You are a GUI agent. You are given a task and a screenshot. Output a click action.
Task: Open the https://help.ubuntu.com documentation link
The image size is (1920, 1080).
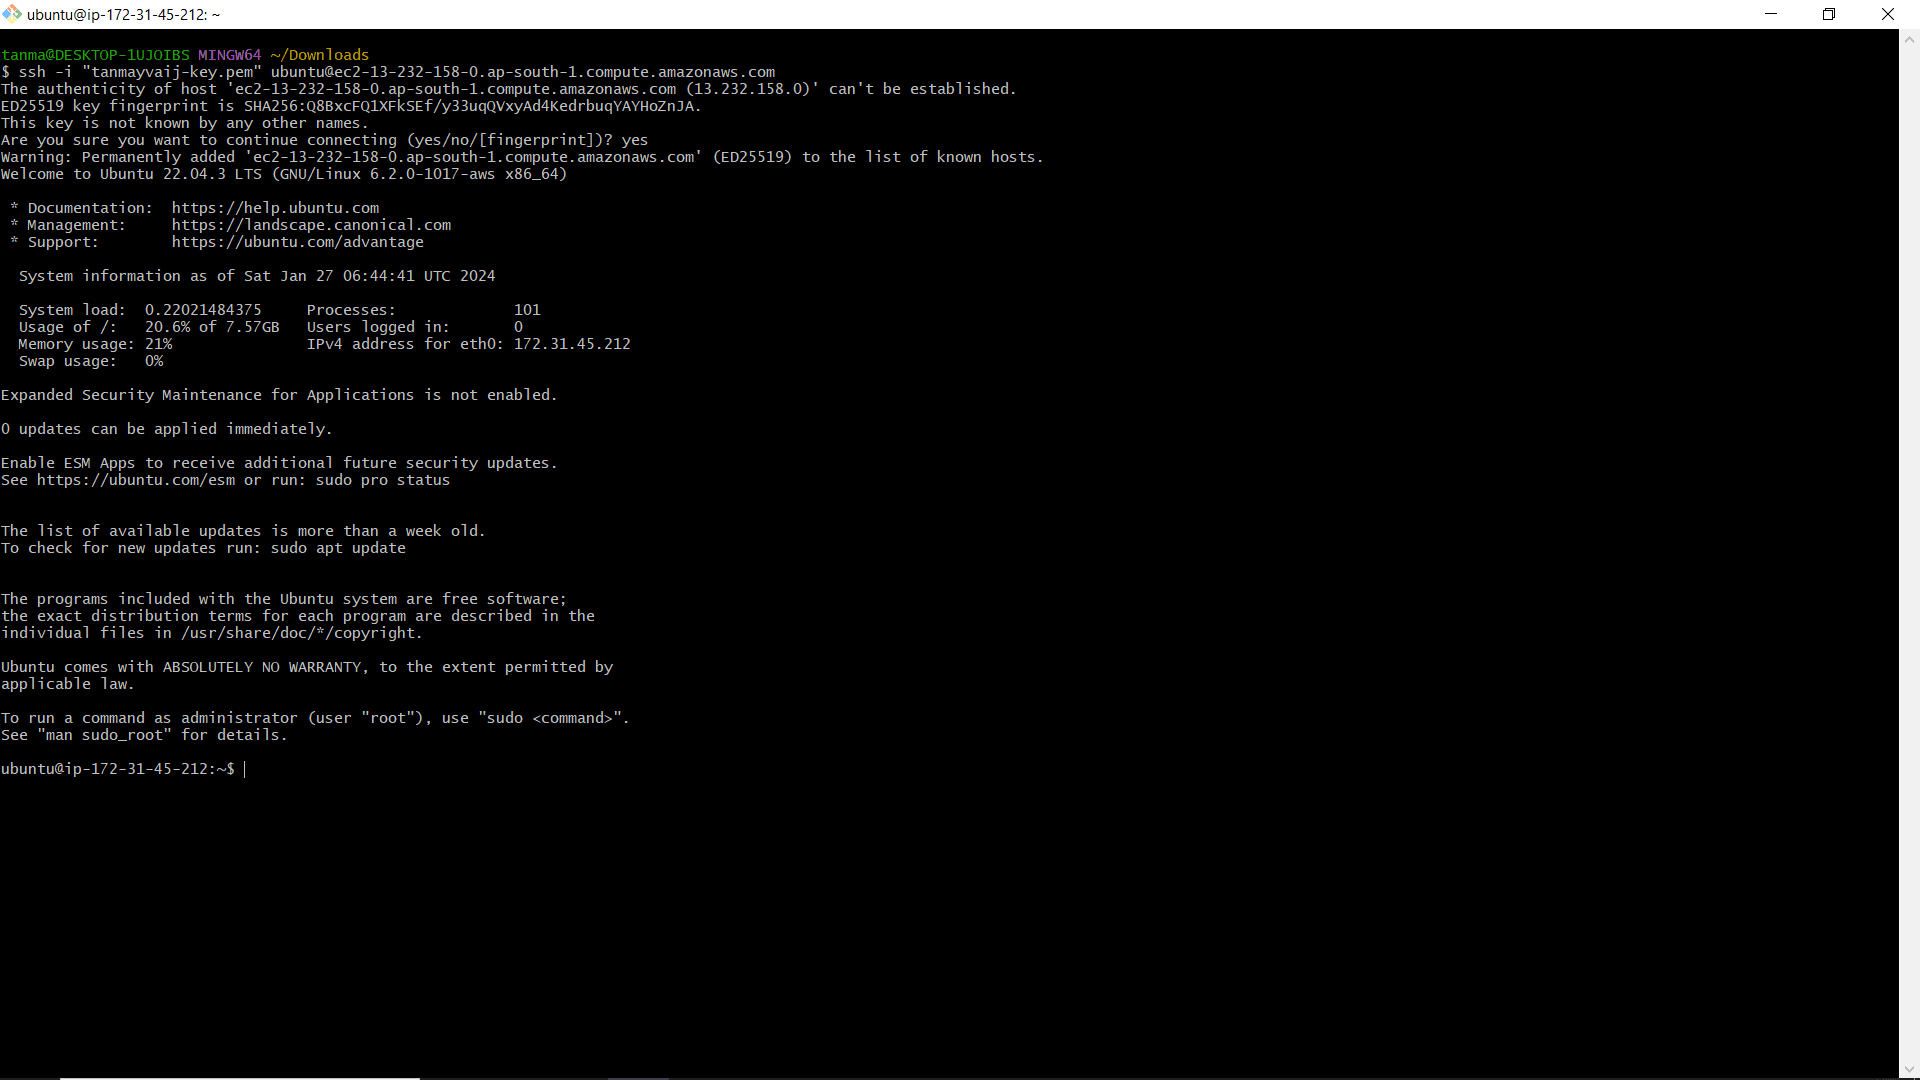point(276,207)
